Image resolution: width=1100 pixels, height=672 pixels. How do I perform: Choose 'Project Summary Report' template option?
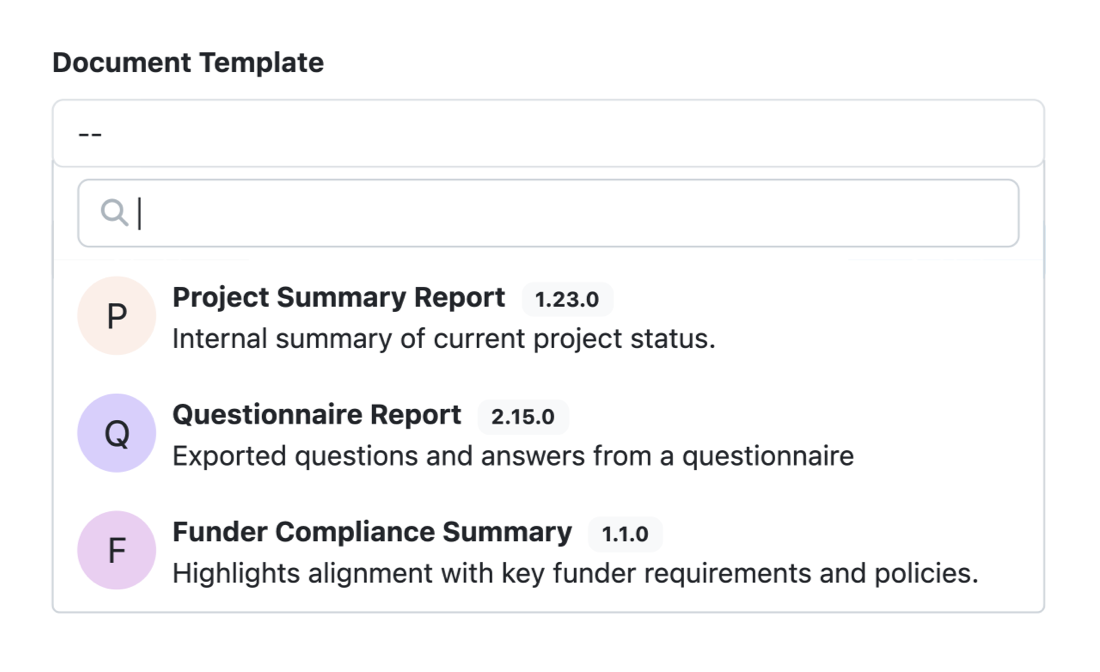point(548,316)
